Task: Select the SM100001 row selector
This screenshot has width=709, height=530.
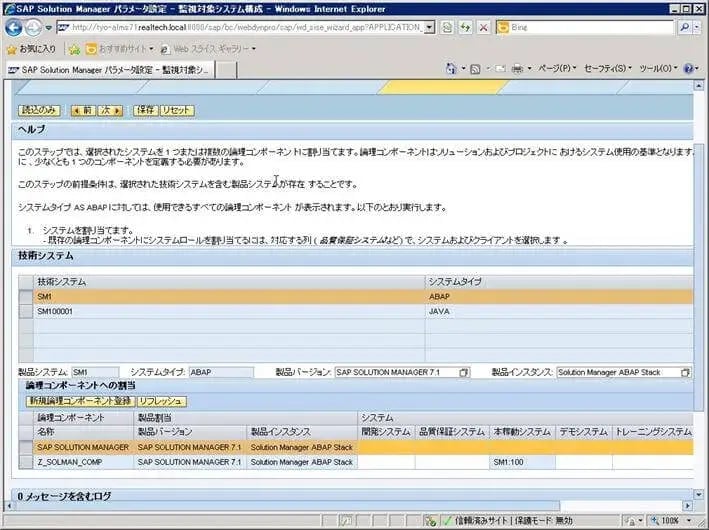Action: [x=26, y=312]
